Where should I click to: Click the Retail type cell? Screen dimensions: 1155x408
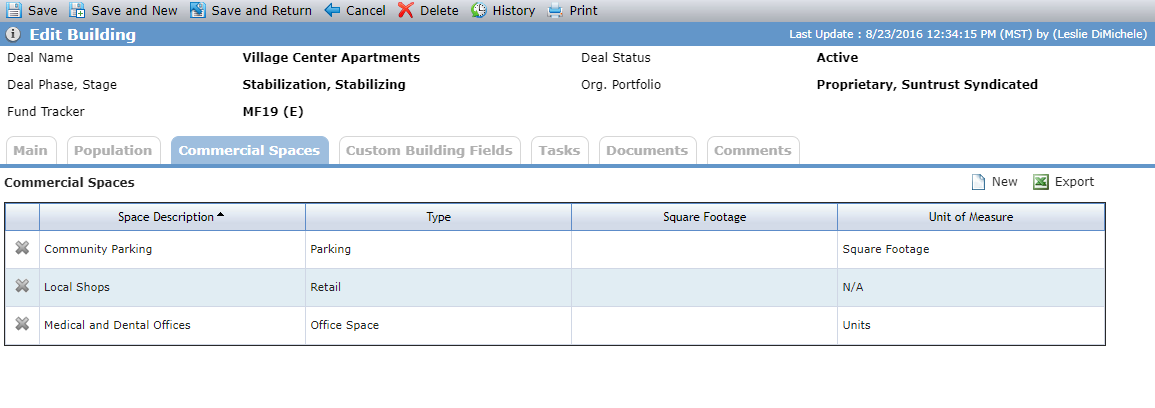tap(438, 287)
